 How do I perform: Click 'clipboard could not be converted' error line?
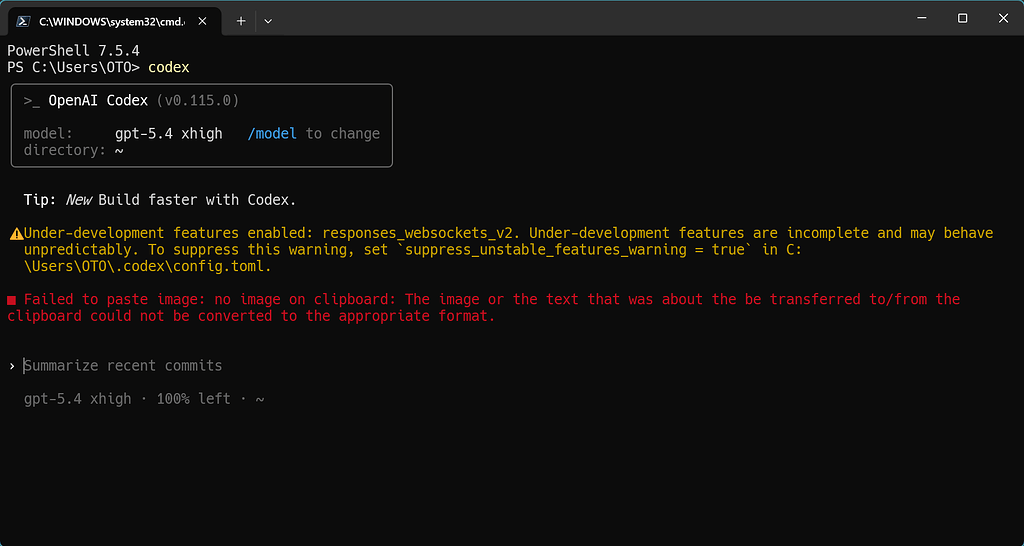click(x=251, y=316)
